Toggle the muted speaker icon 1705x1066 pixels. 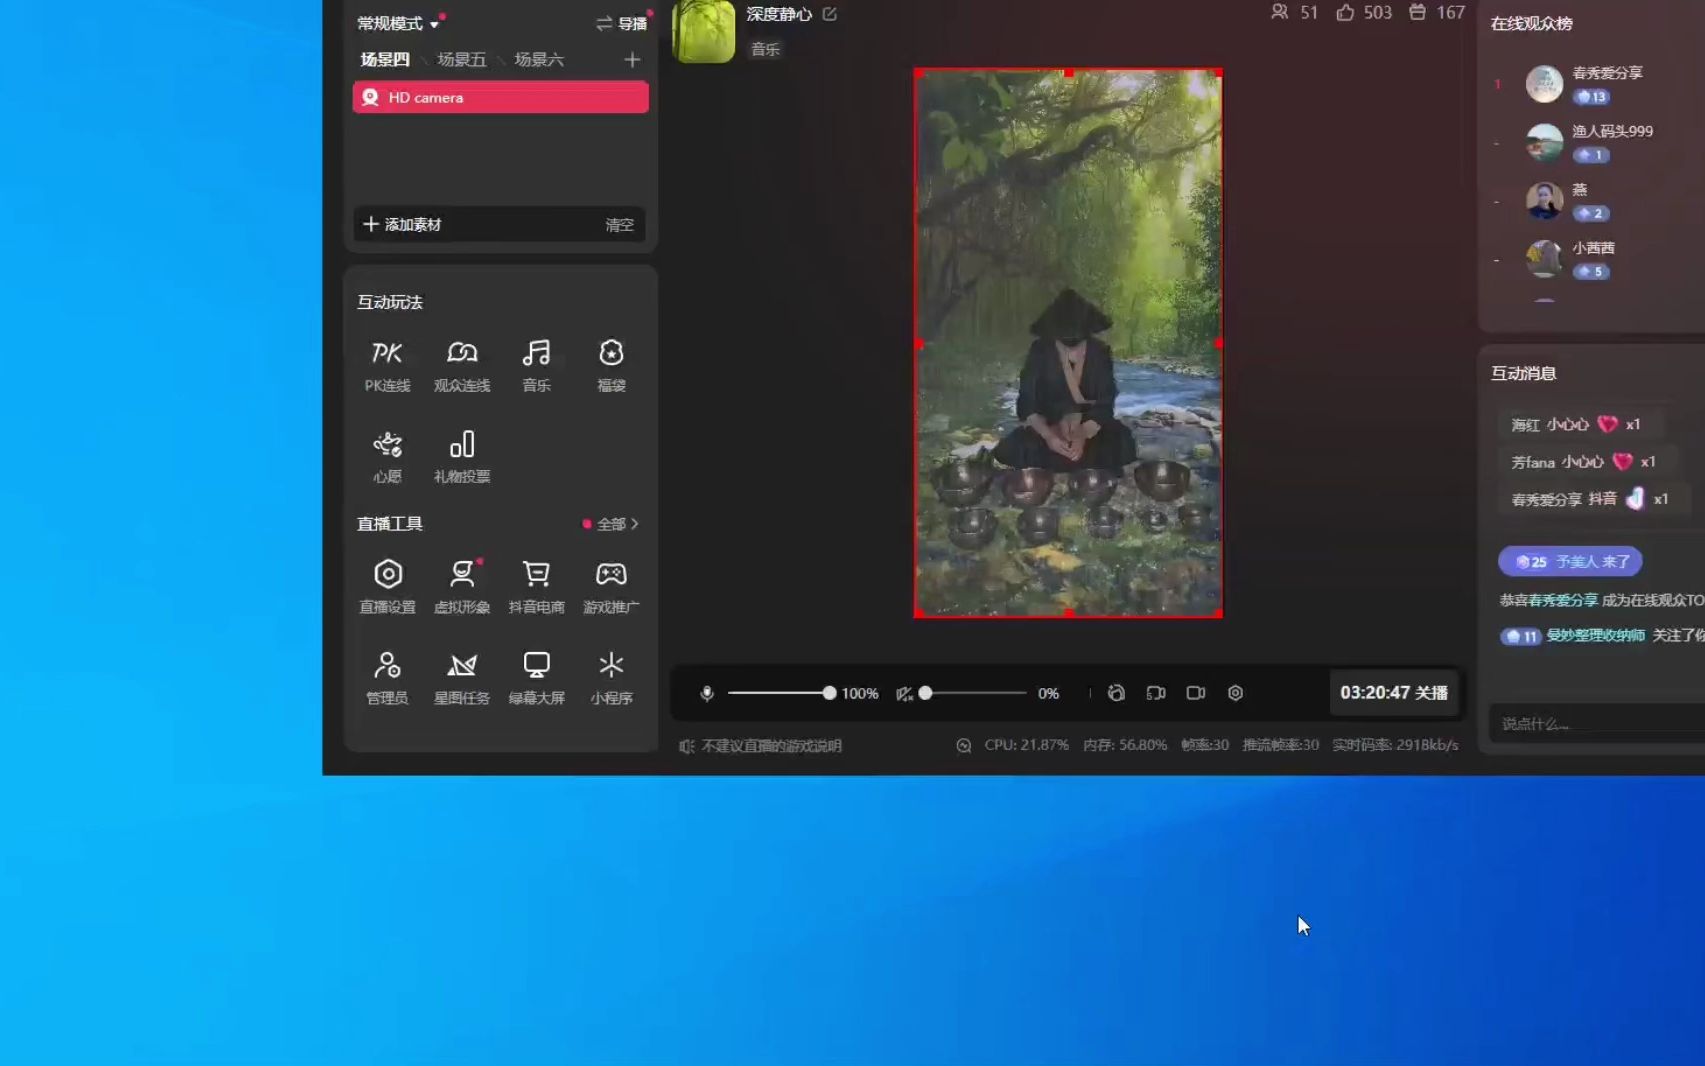click(x=904, y=693)
